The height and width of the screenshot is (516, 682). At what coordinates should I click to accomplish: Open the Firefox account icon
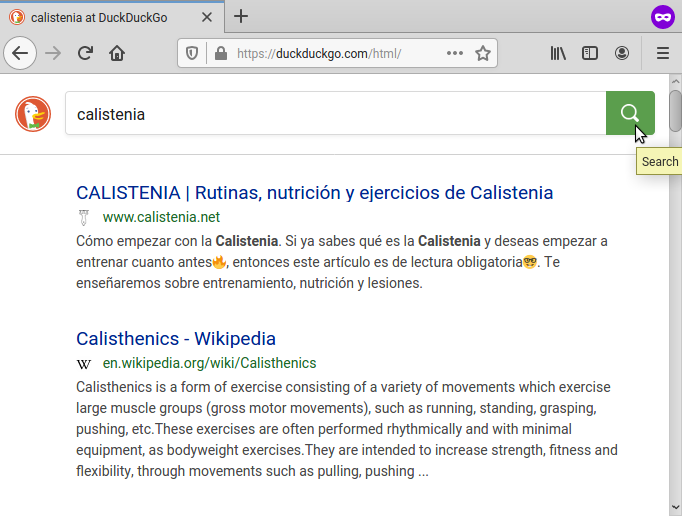tap(622, 54)
